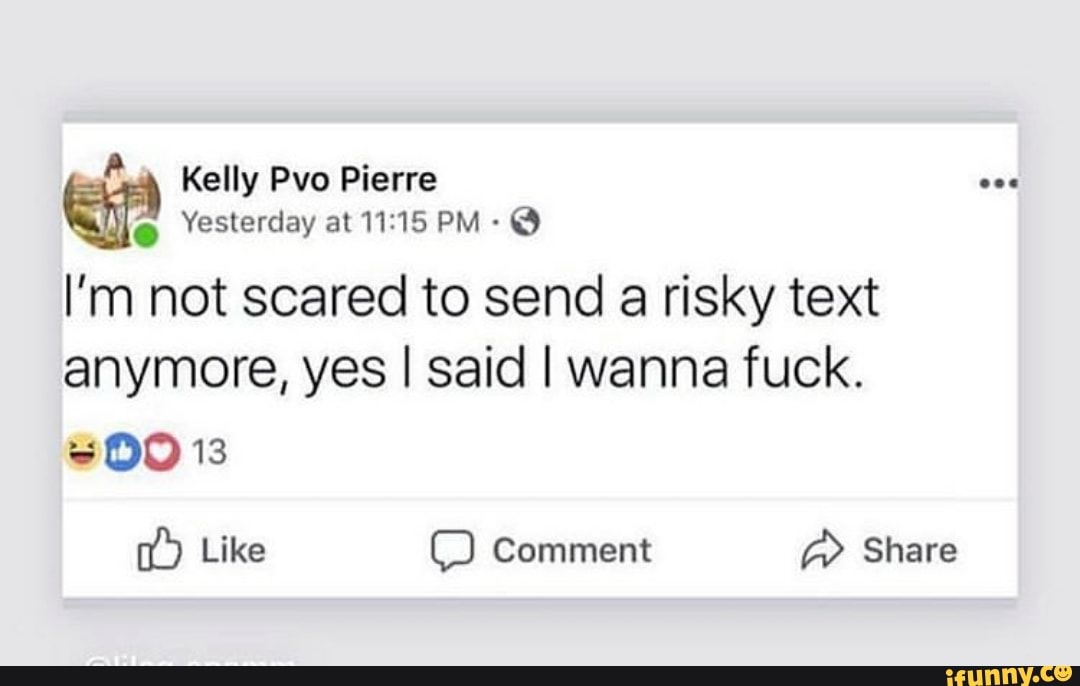Click the smiley face in iFunny logo

[x=1061, y=672]
